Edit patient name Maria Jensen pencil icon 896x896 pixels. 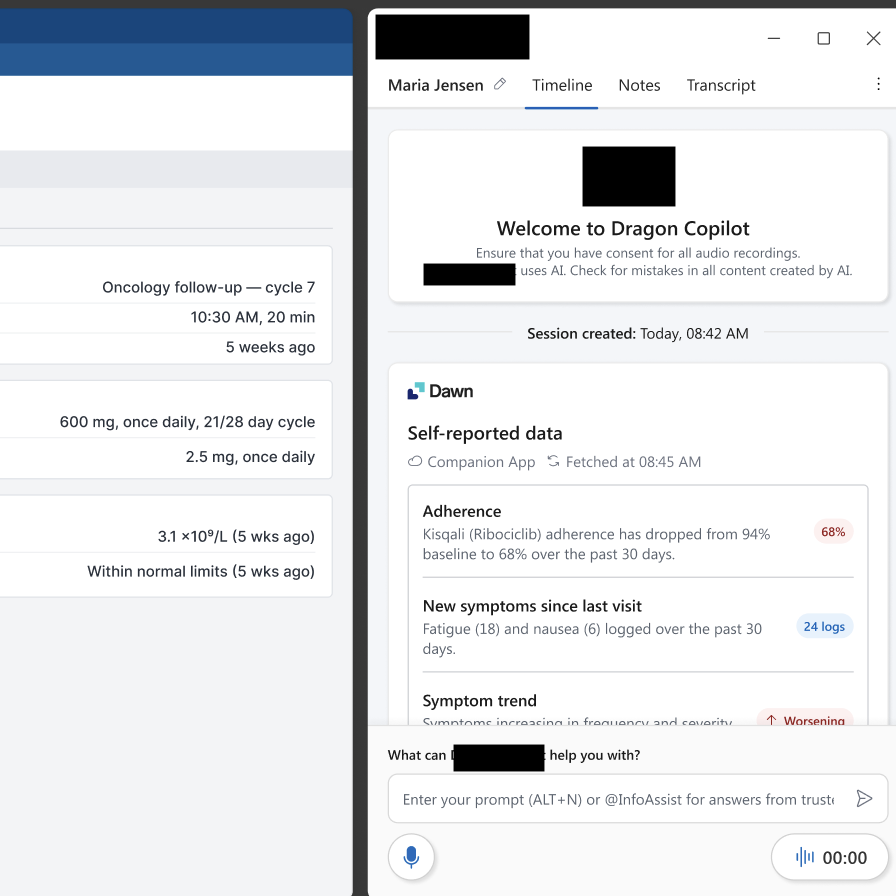coord(500,85)
